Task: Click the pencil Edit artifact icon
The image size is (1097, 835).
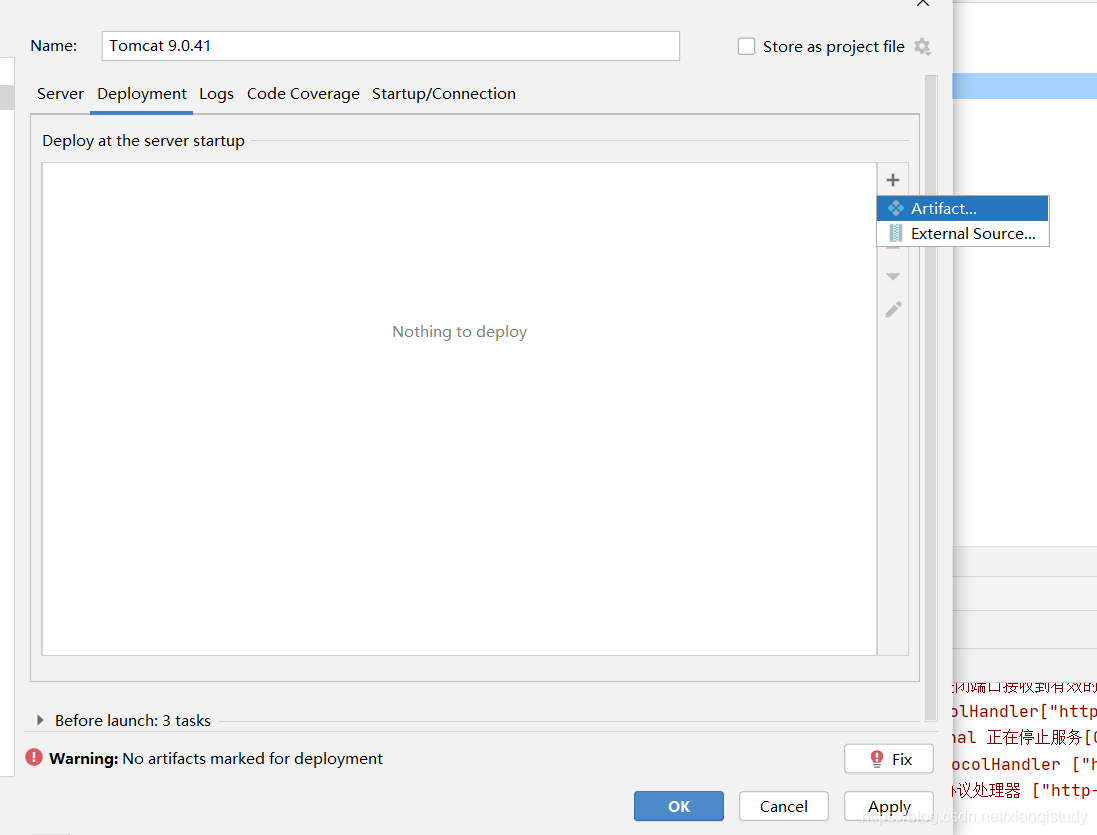Action: click(x=893, y=310)
